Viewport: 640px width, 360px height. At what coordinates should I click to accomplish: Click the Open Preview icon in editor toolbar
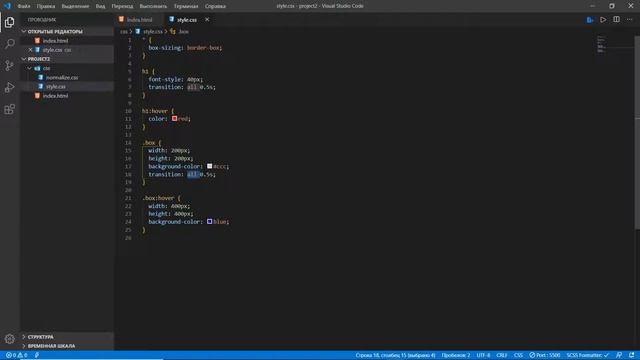pos(589,20)
